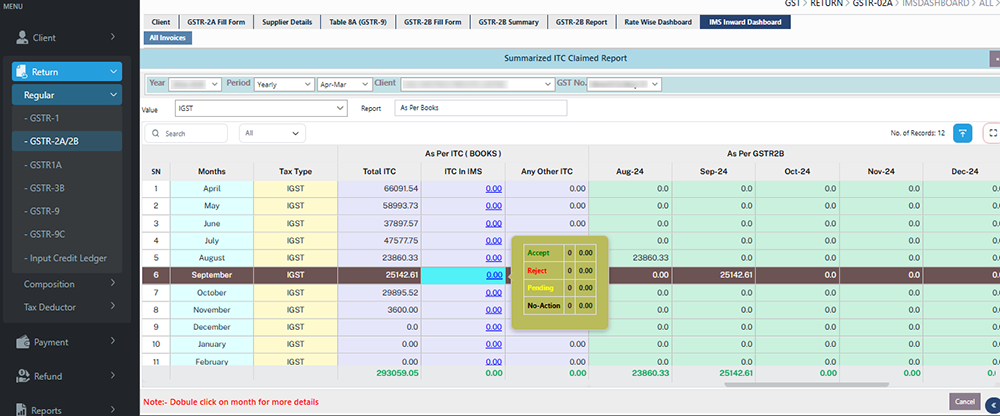The image size is (1000, 416).
Task: Collapse the Regular submenu in sidebar
Action: click(66, 95)
